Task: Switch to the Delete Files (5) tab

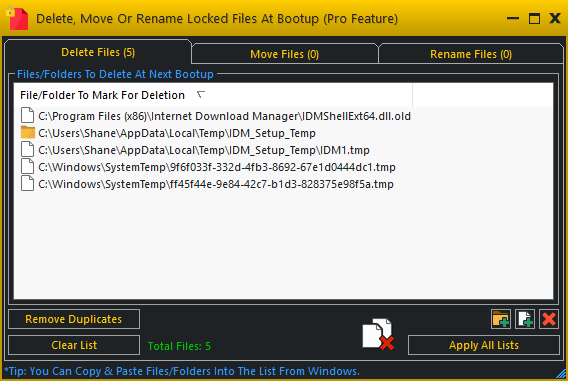Action: point(98,52)
